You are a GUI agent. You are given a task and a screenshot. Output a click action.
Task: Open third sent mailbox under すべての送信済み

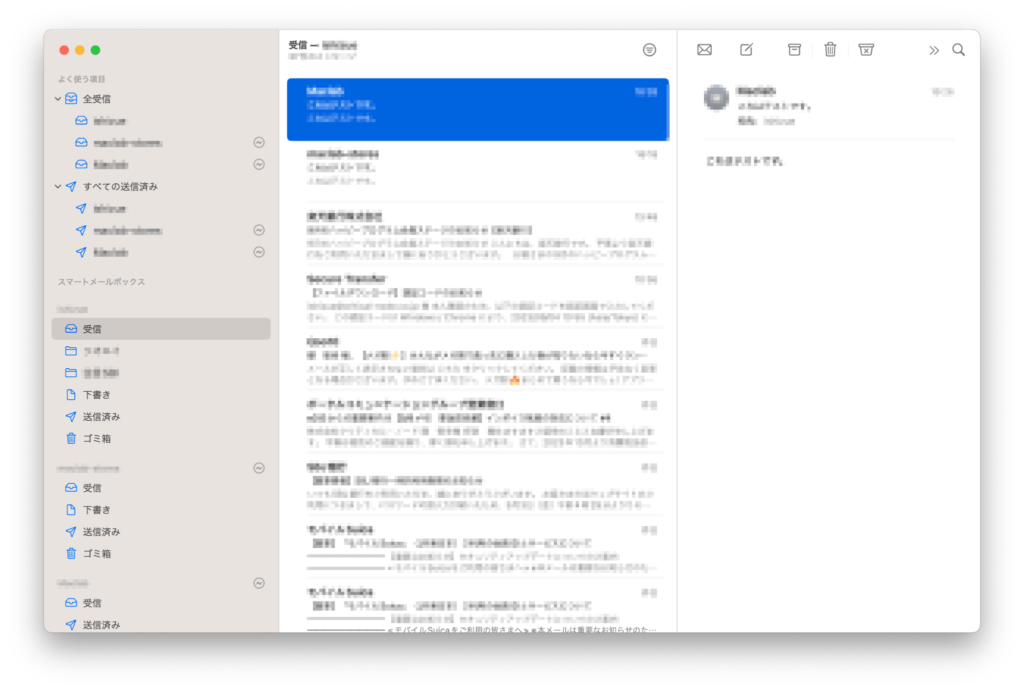click(161, 252)
